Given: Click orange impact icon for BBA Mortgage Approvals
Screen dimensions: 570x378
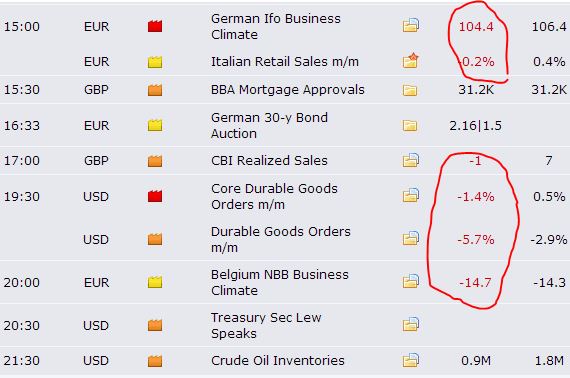Looking at the screenshot, I should point(155,90).
